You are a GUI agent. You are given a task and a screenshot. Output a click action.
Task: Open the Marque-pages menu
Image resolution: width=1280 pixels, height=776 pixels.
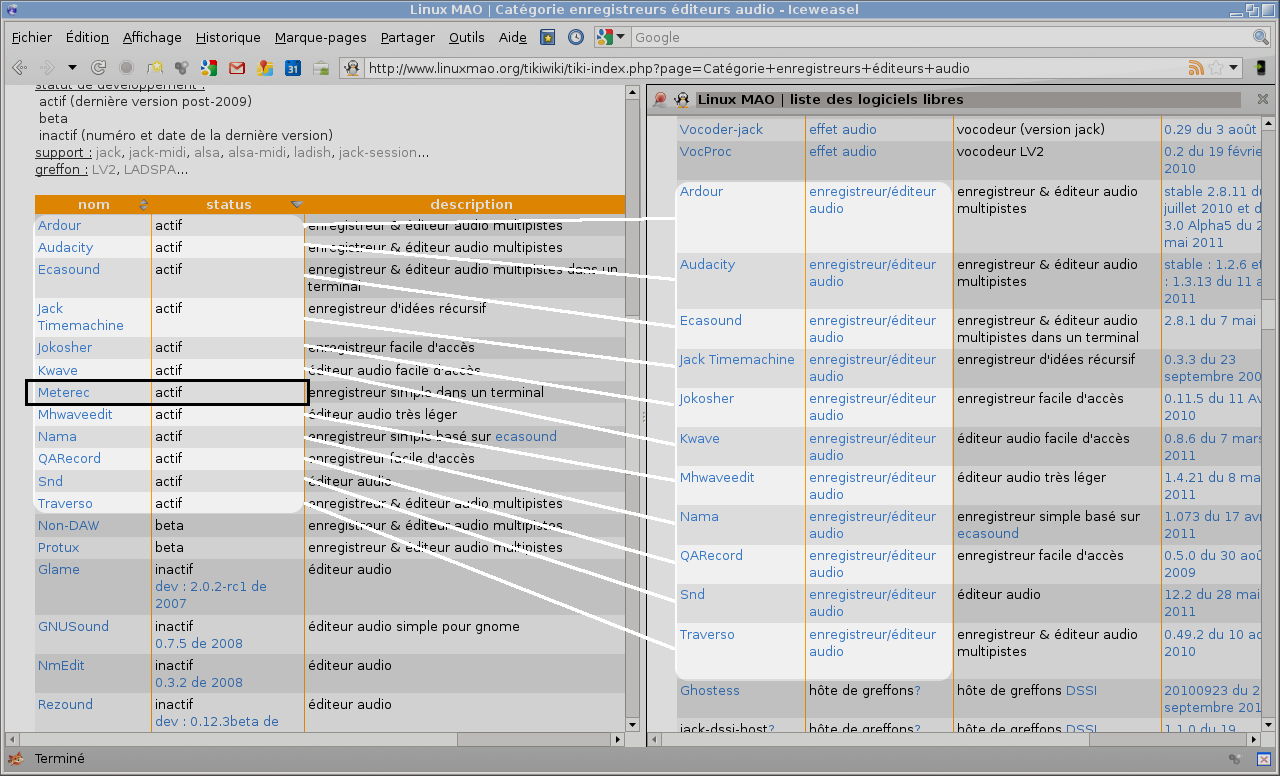click(x=320, y=37)
